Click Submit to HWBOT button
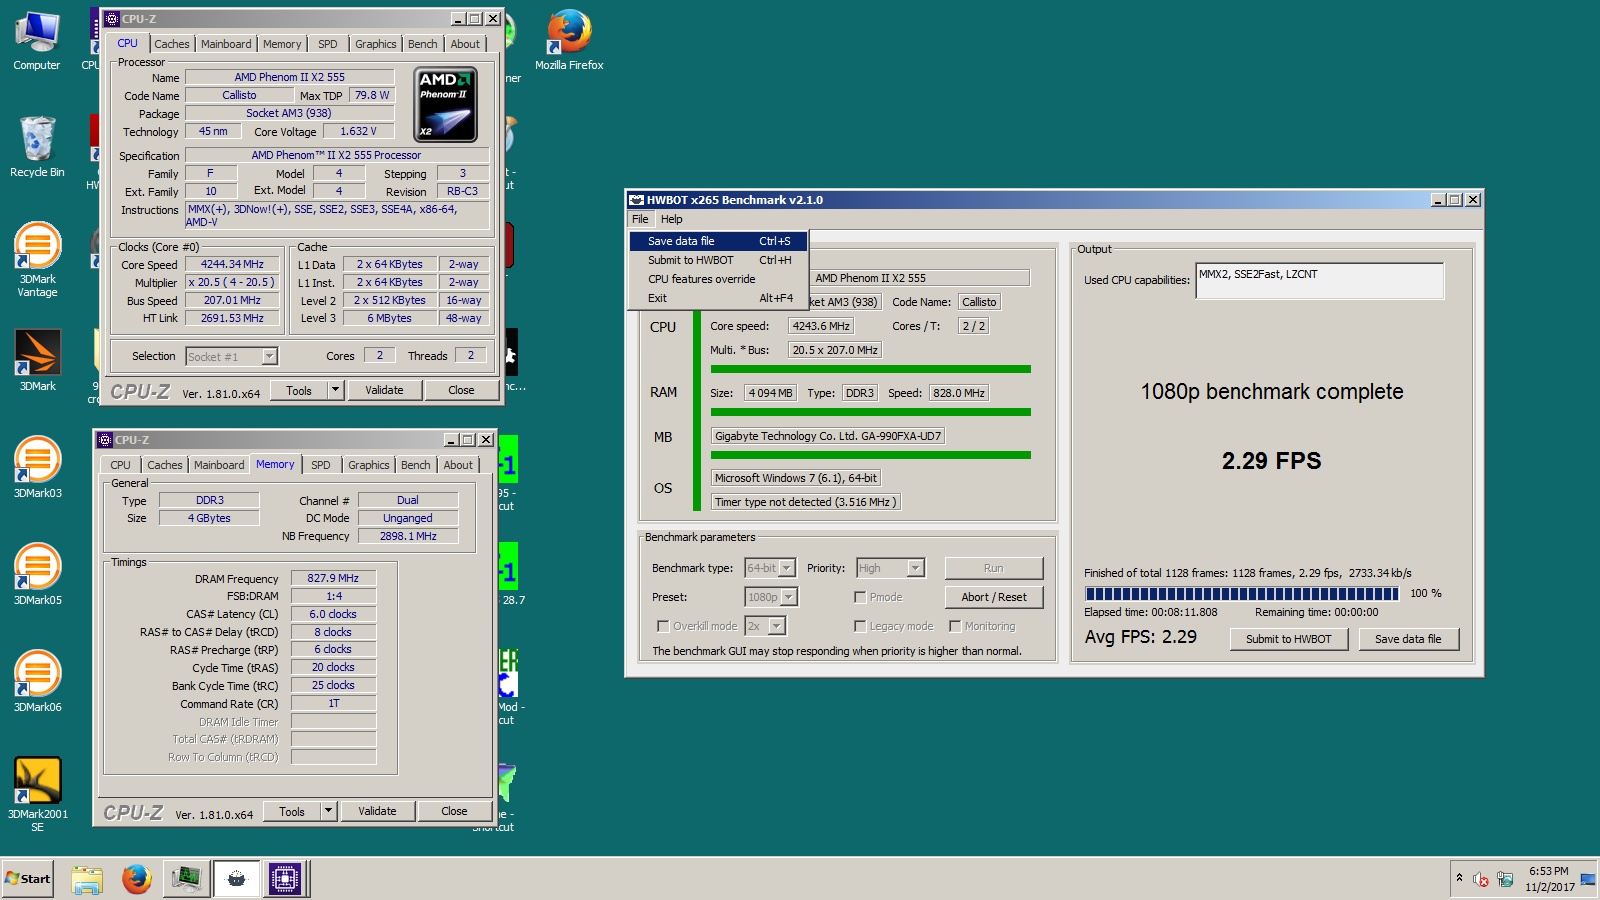This screenshot has width=1600, height=900. coord(1289,639)
